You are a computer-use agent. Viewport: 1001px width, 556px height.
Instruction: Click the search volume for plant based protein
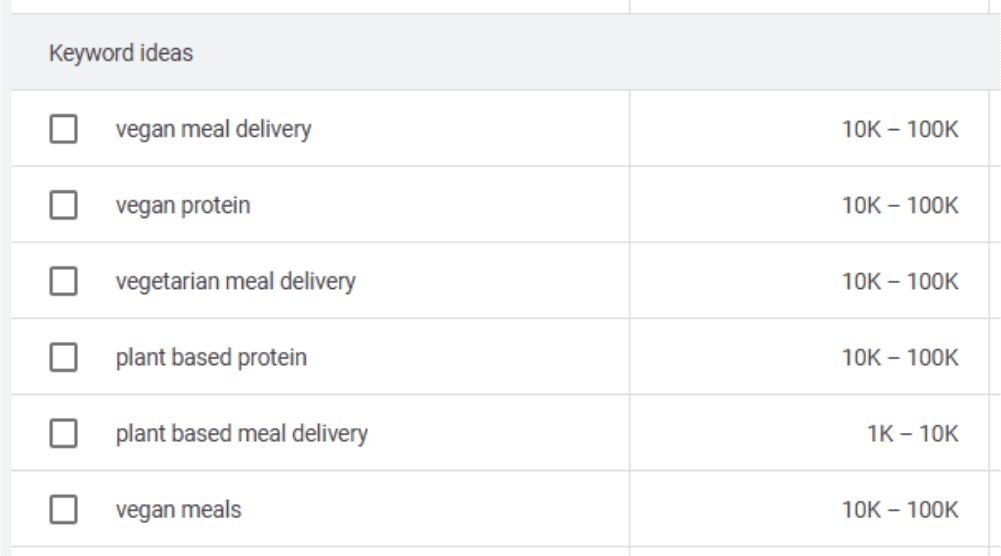click(900, 358)
